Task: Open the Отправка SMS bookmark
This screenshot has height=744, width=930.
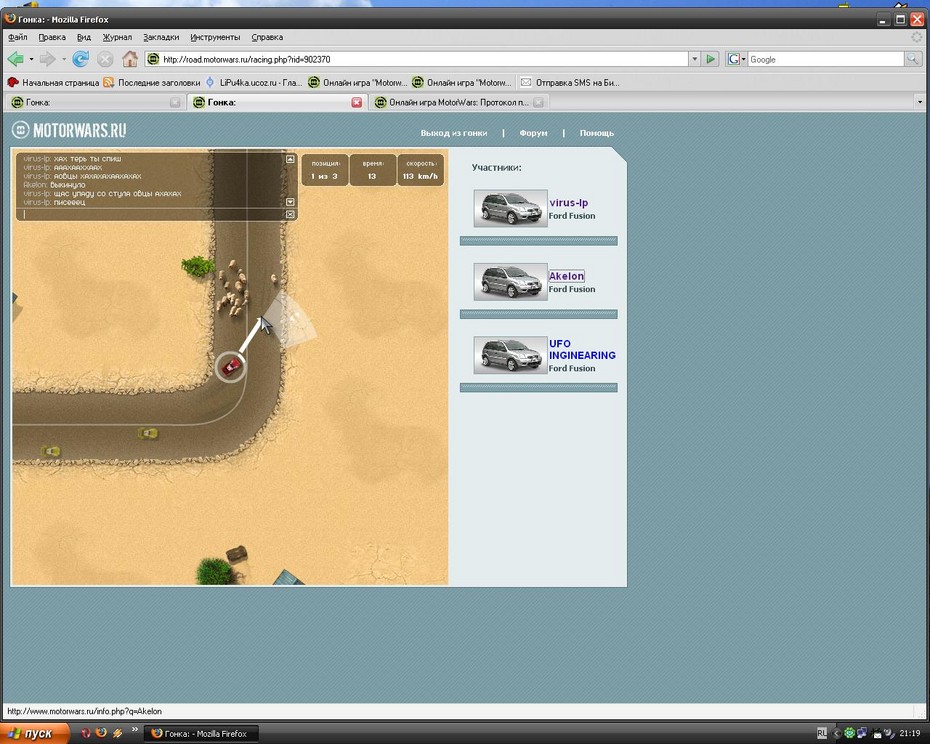Action: pyautogui.click(x=570, y=82)
